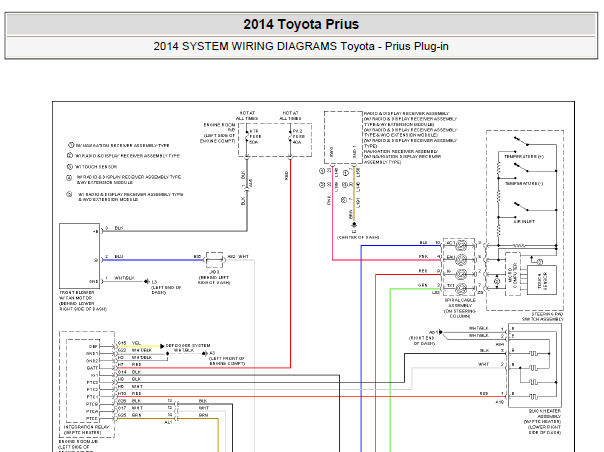Click the J/C 3 junction connector box

pos(215,260)
